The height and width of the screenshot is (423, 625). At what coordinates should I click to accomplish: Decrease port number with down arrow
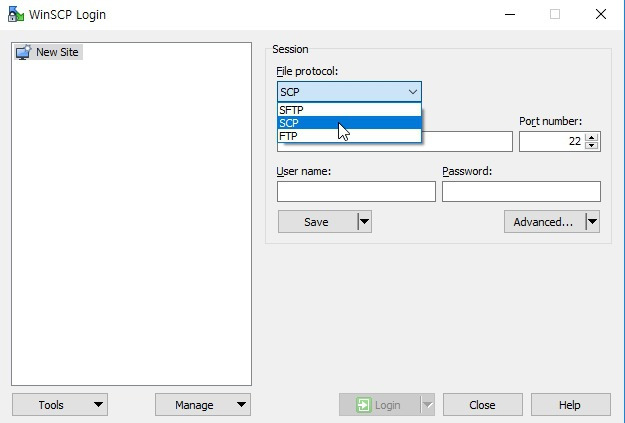(592, 146)
